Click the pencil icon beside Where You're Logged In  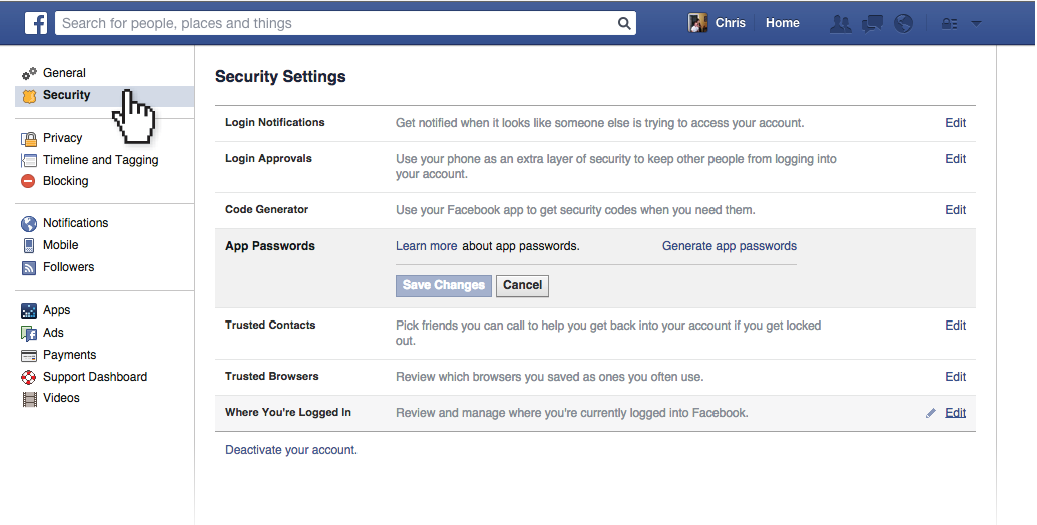[x=931, y=413]
